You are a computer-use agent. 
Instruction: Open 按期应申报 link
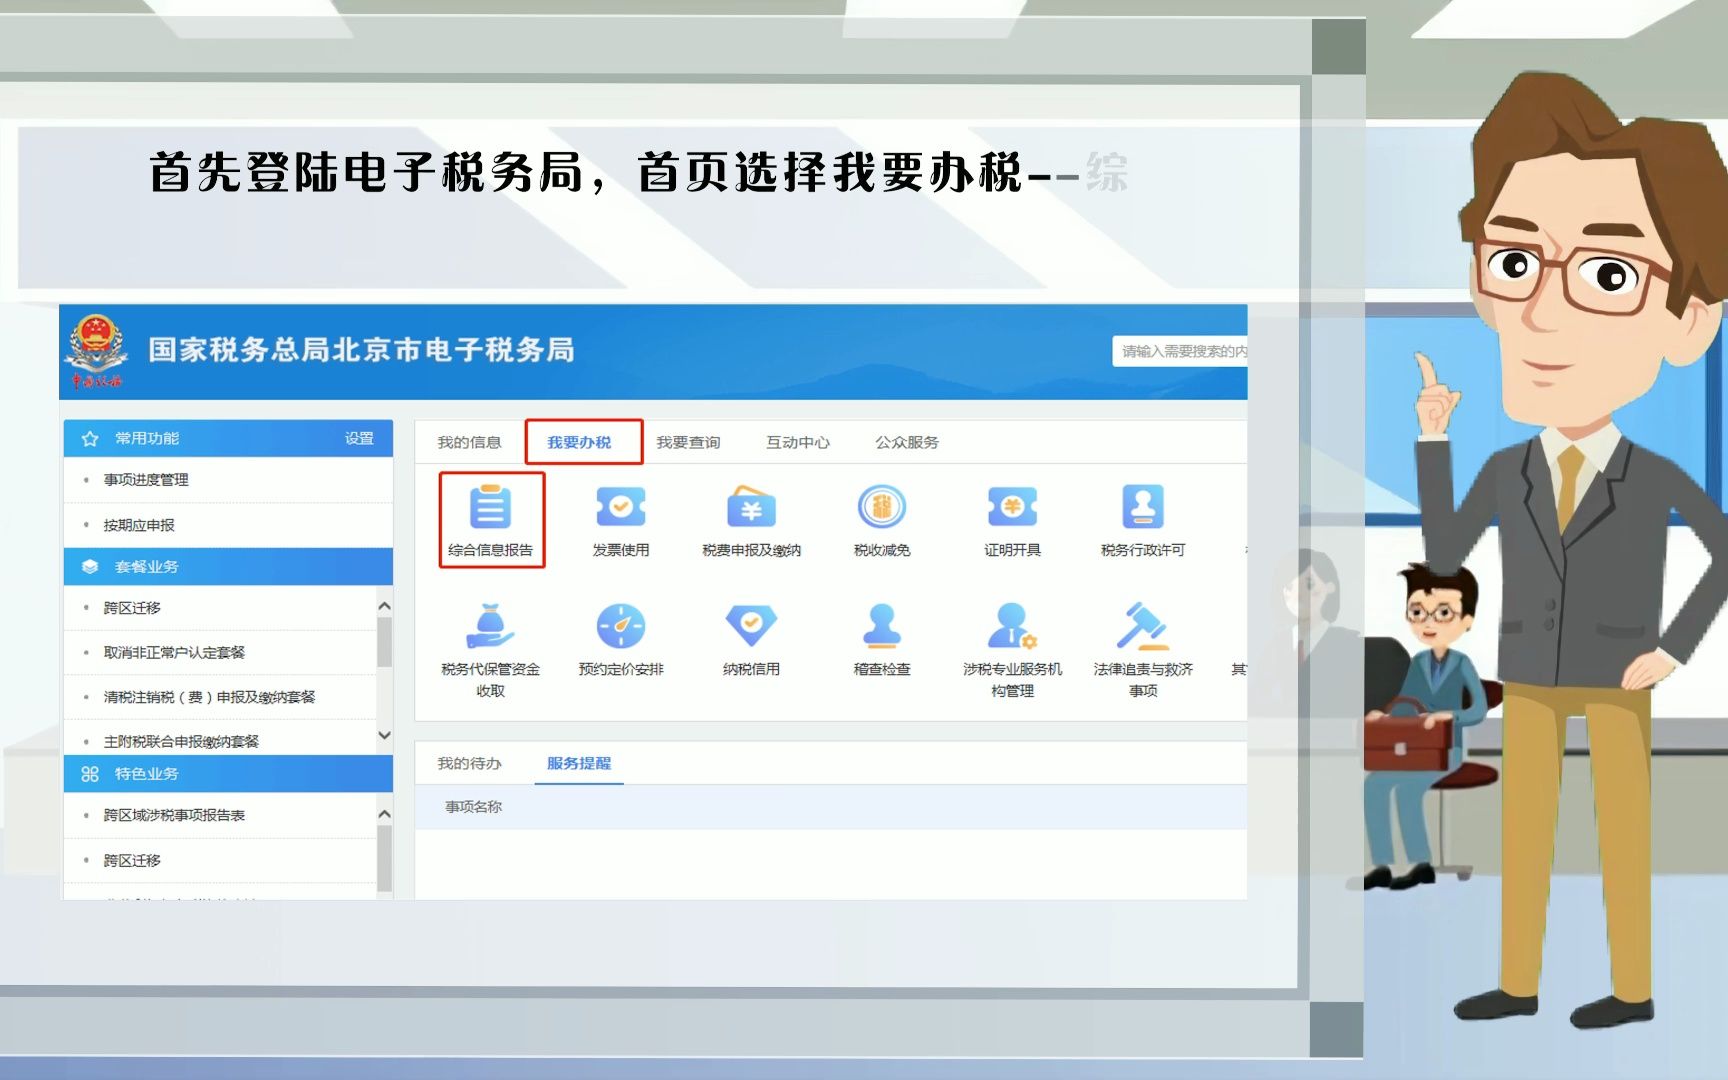139,525
